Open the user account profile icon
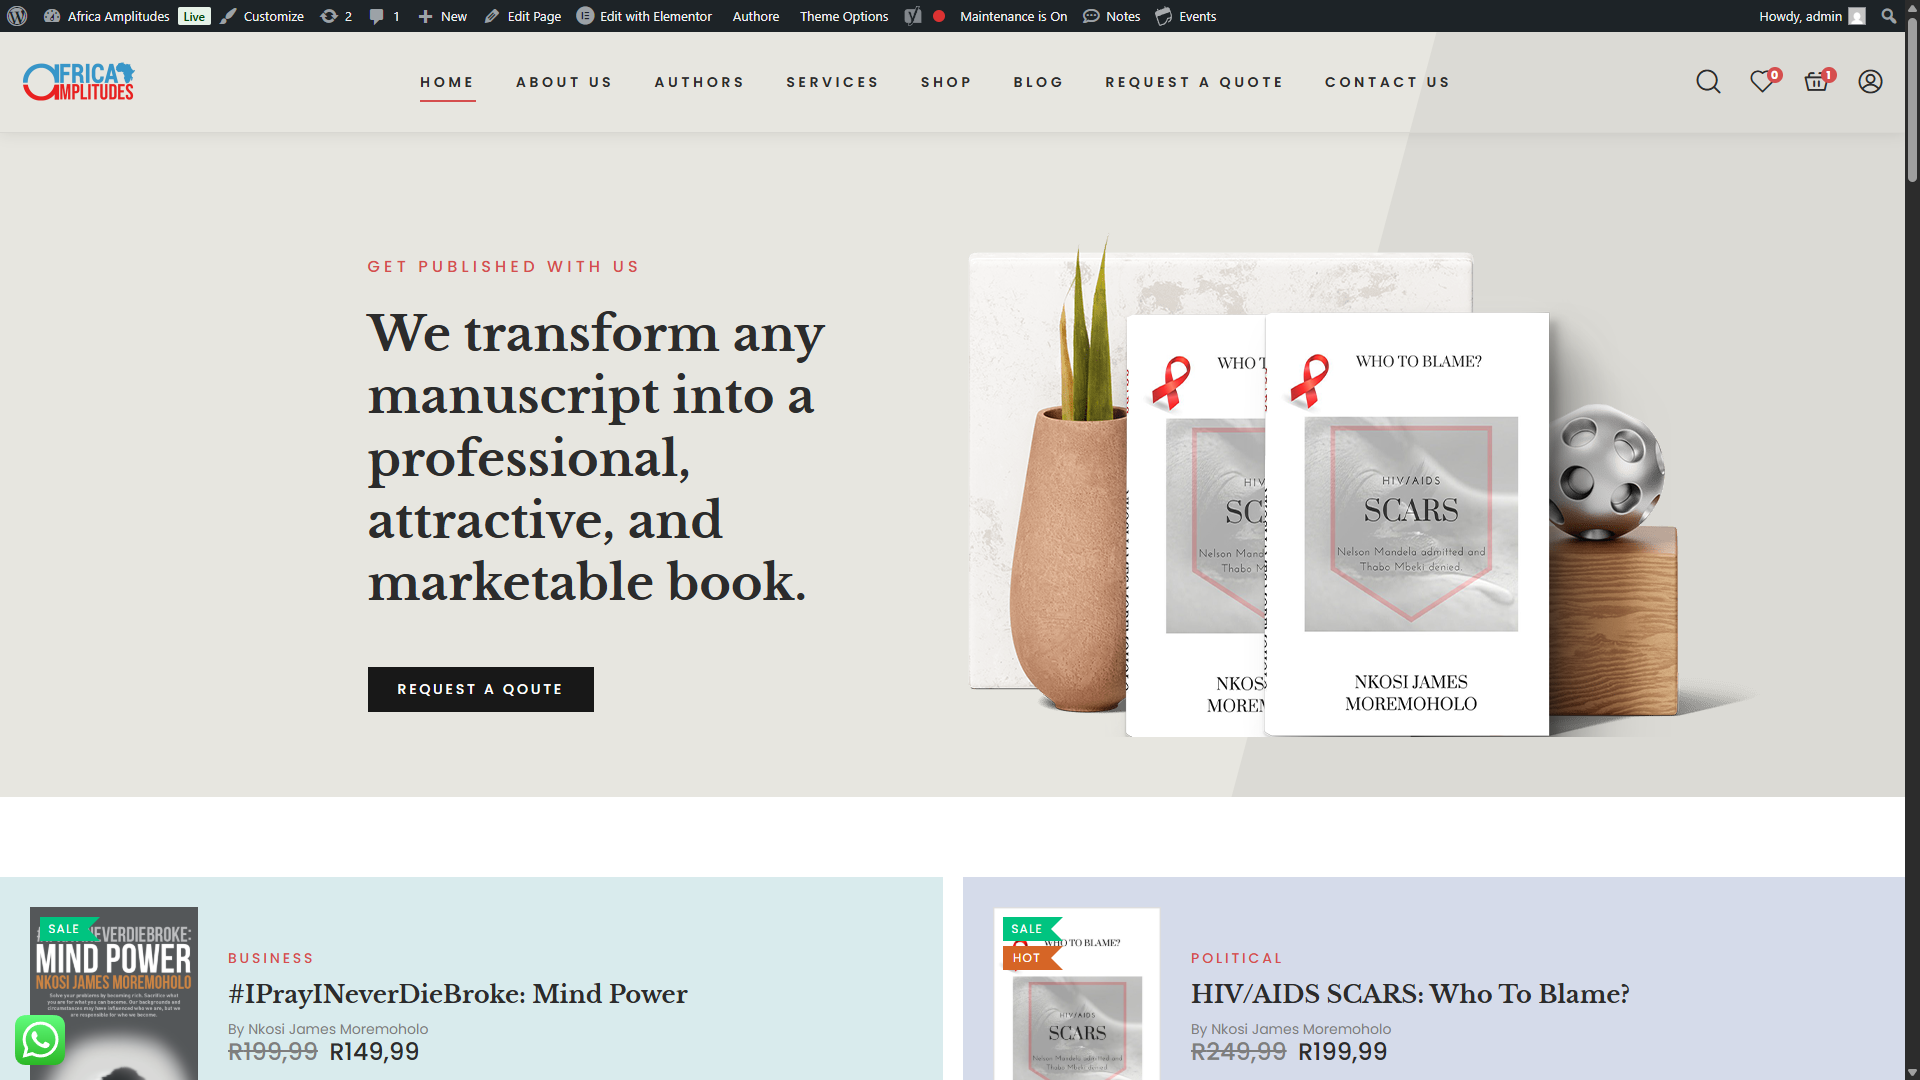Screen dimensions: 1920x1080 point(1870,82)
